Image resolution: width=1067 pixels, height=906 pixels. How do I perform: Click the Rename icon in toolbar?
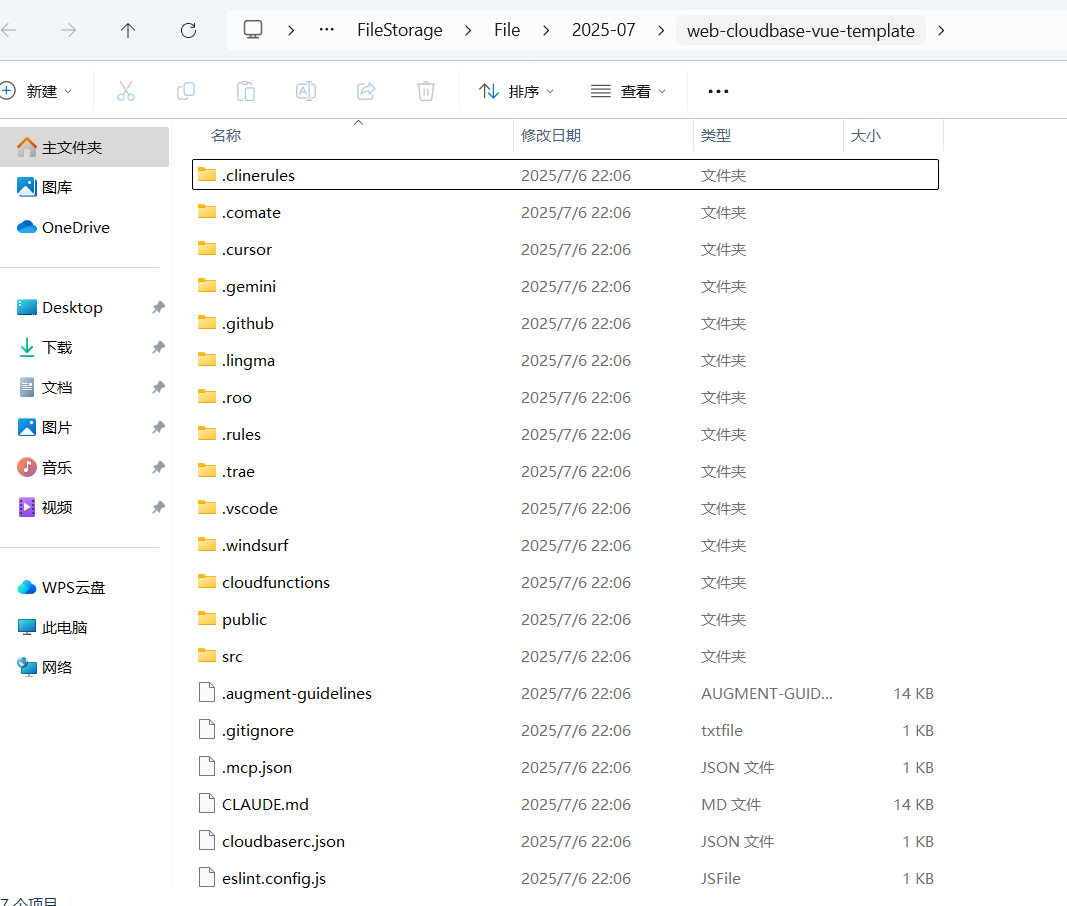(x=306, y=91)
